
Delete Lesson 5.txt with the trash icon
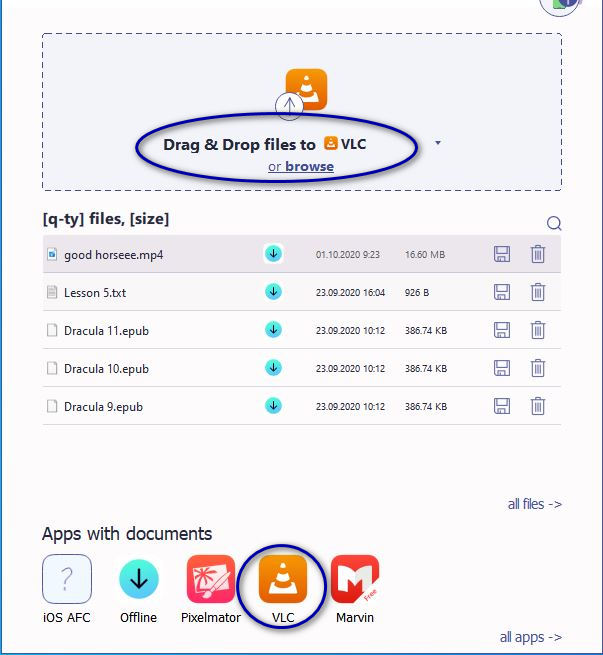(538, 292)
